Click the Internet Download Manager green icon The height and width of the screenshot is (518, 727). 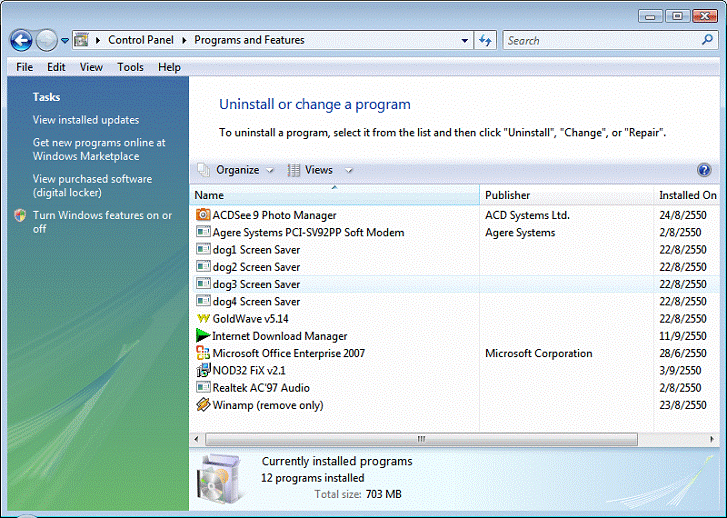(203, 335)
